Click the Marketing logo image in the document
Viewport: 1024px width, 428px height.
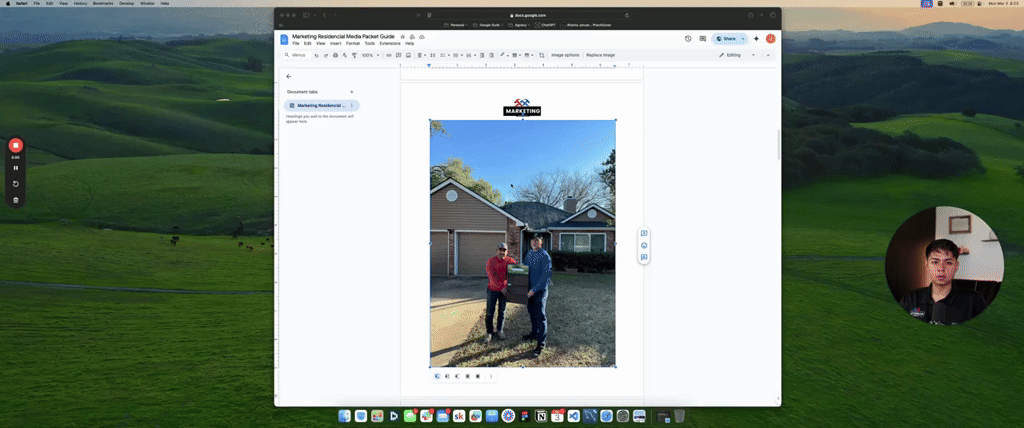522,107
